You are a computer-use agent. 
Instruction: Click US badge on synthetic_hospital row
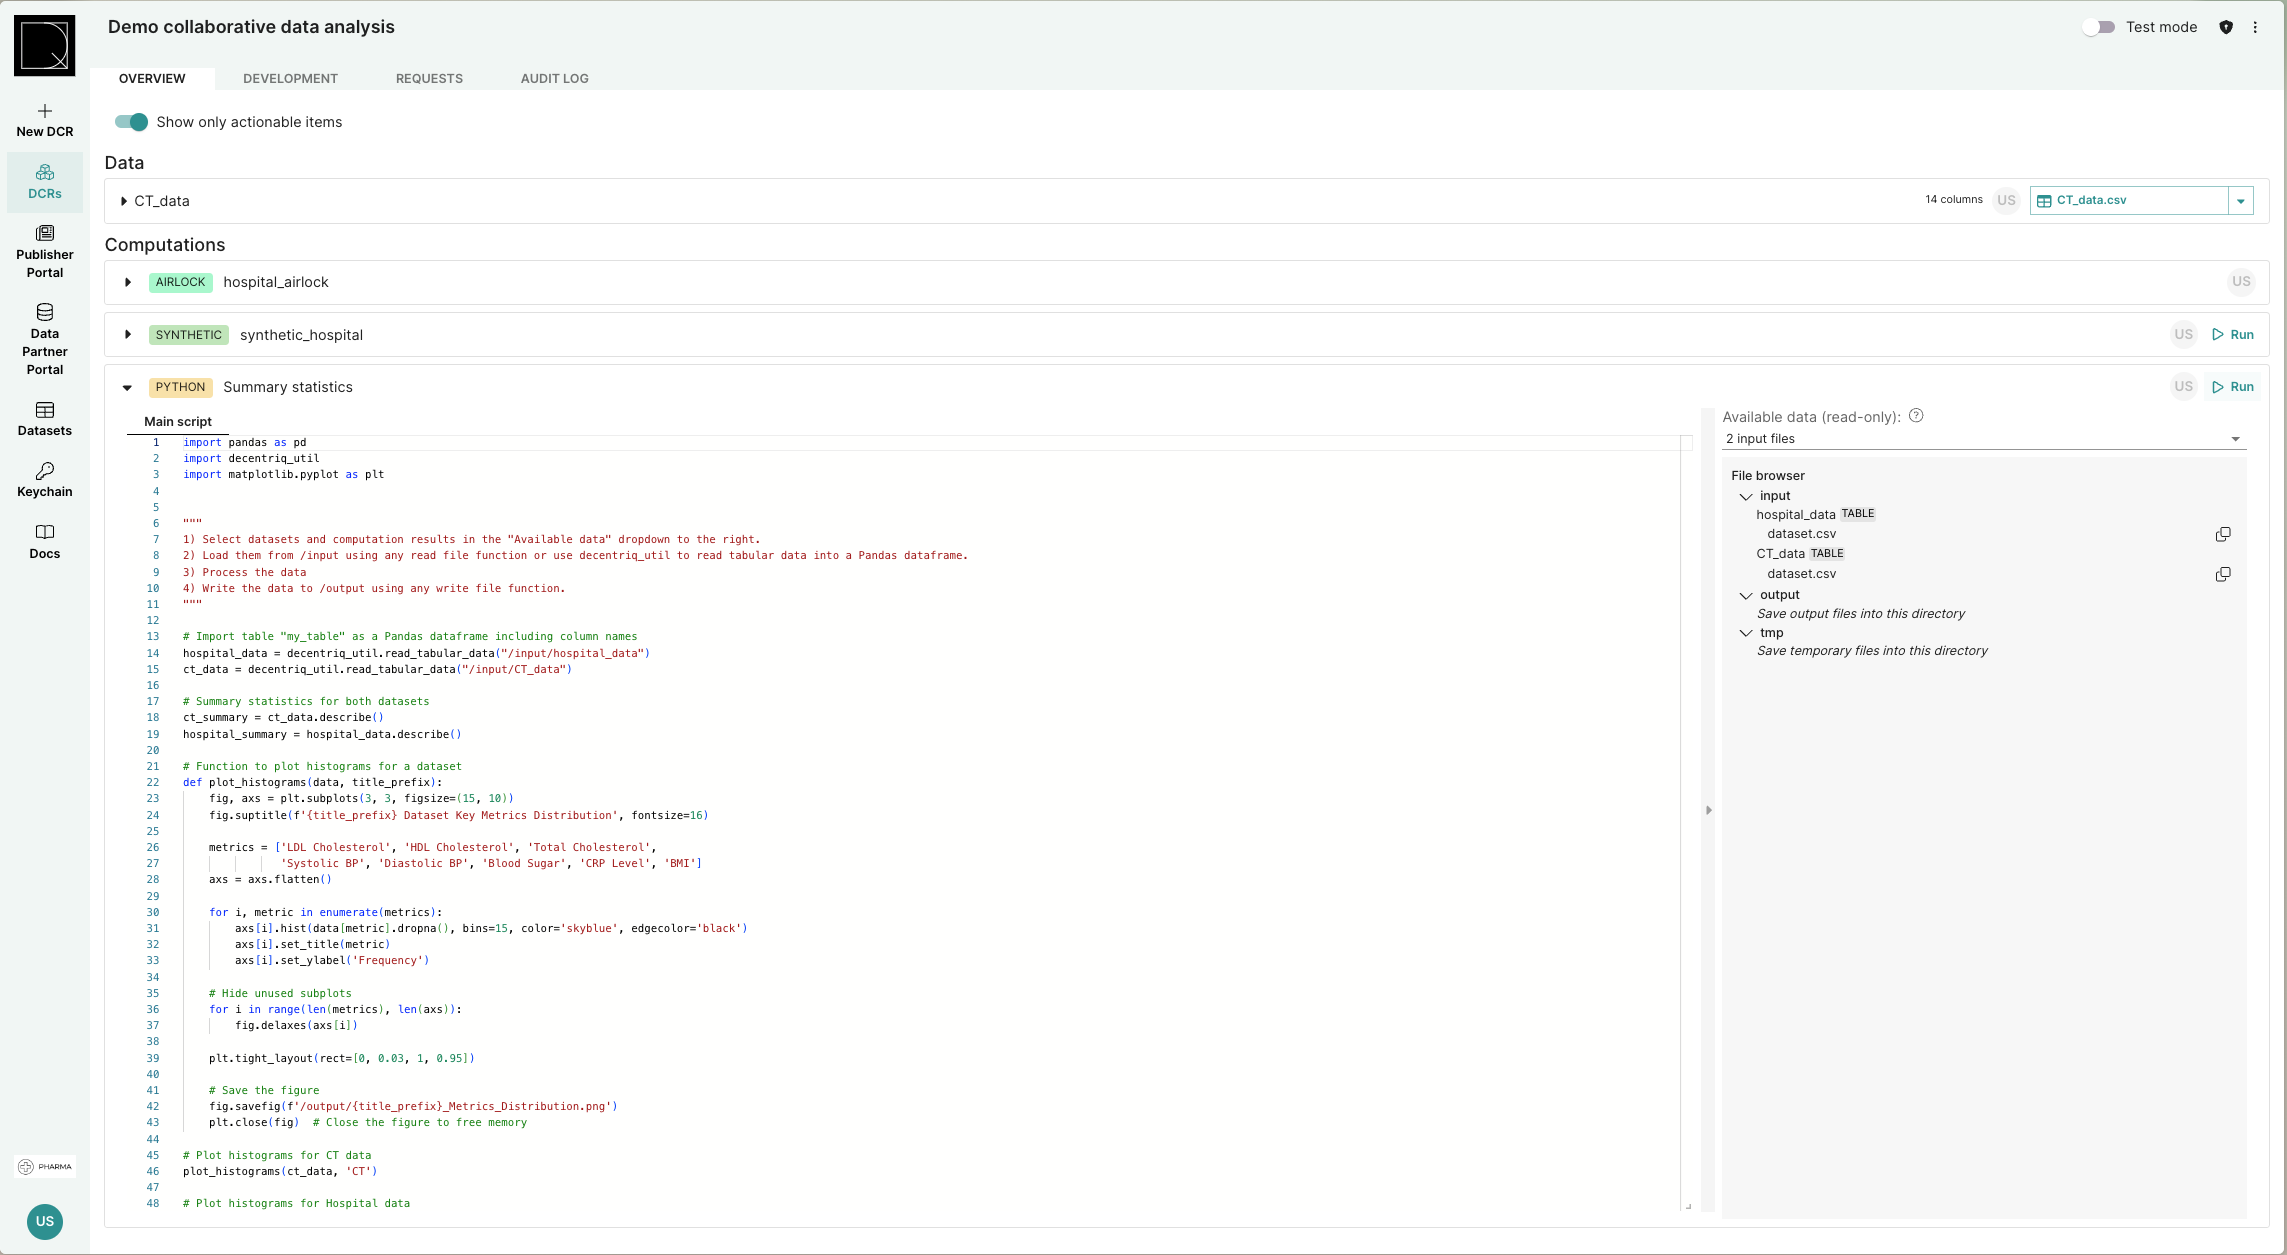2183,334
